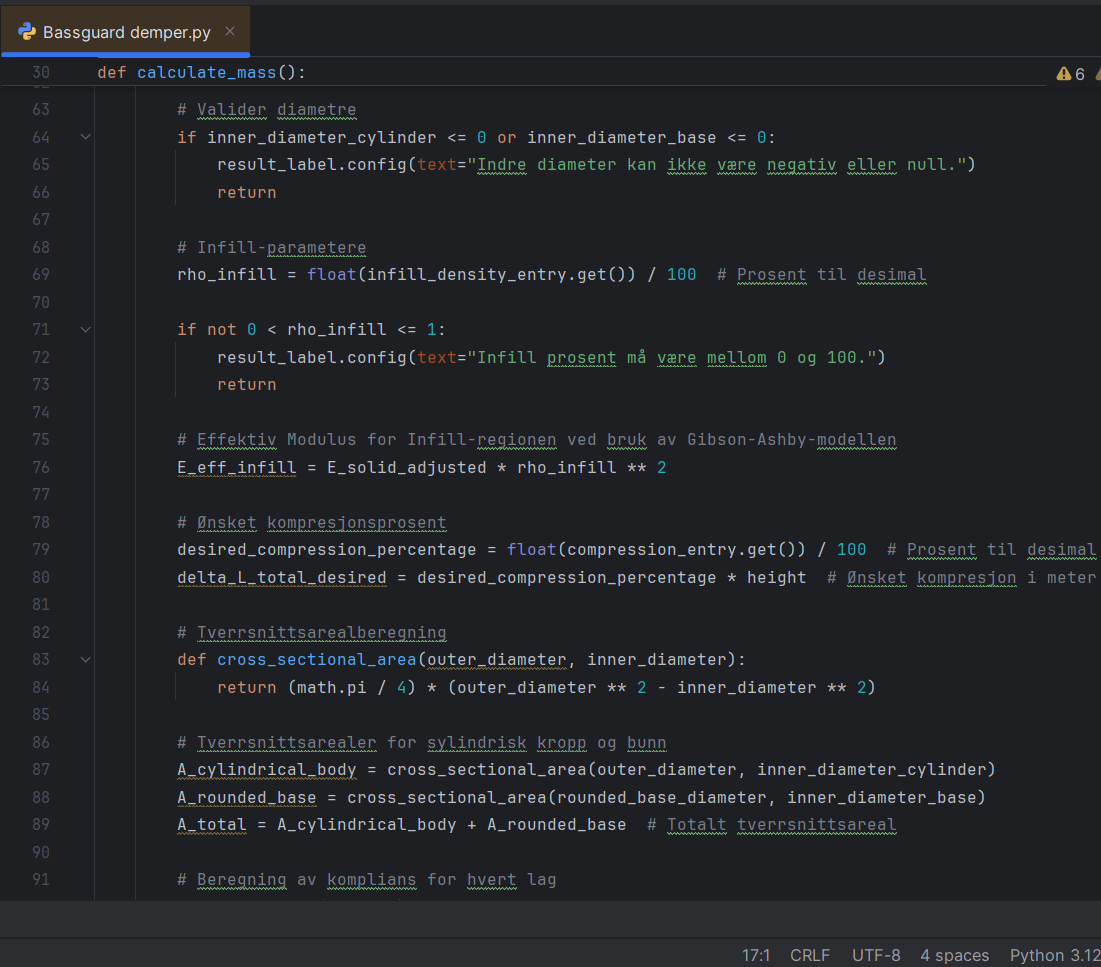The height and width of the screenshot is (967, 1101).
Task: Select the Bassguard demper.py editor tab
Action: [x=126, y=32]
